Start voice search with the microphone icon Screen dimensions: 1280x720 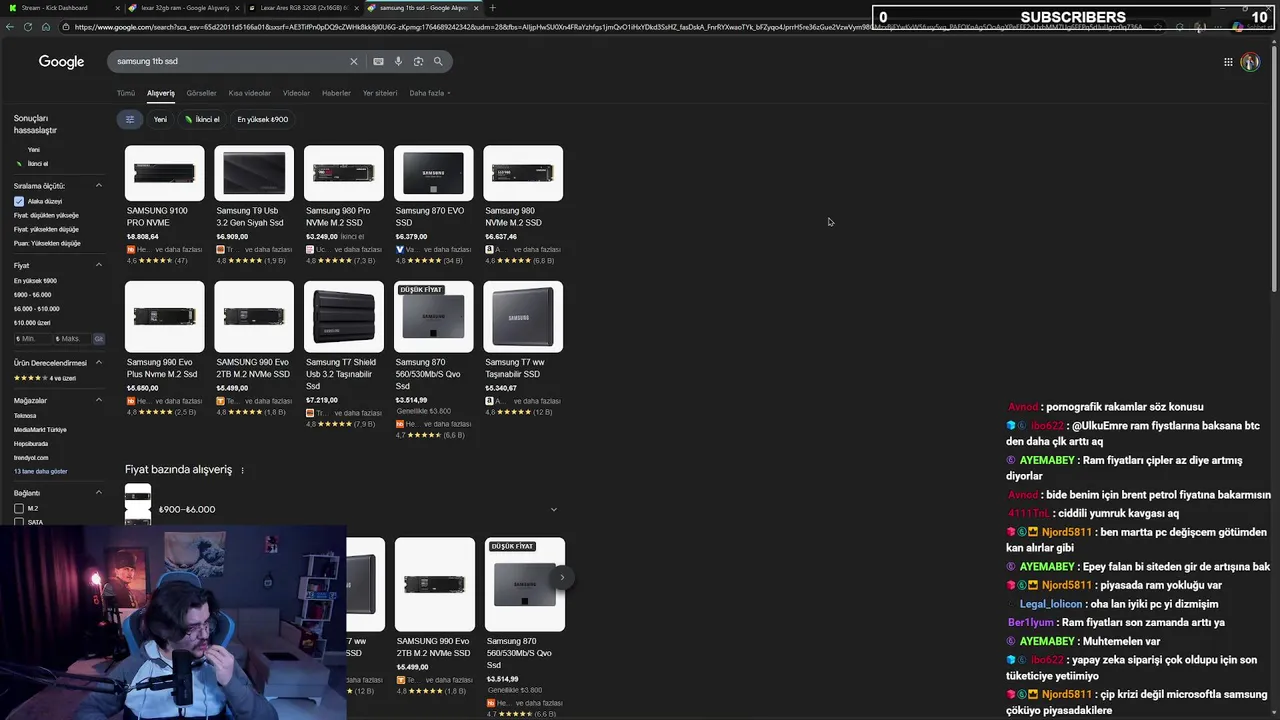[x=398, y=61]
